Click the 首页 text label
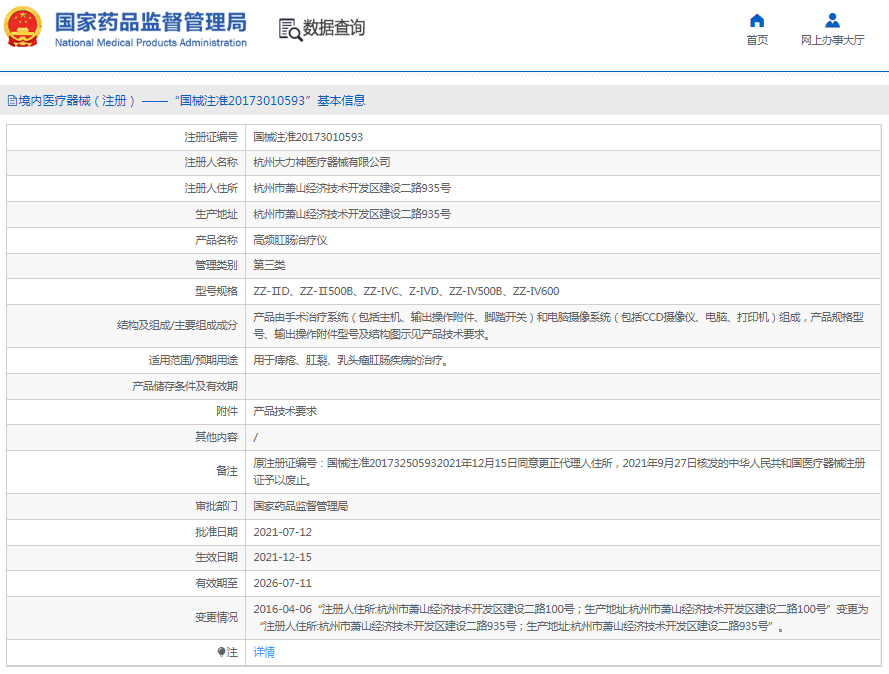This screenshot has width=889, height=674. [757, 40]
